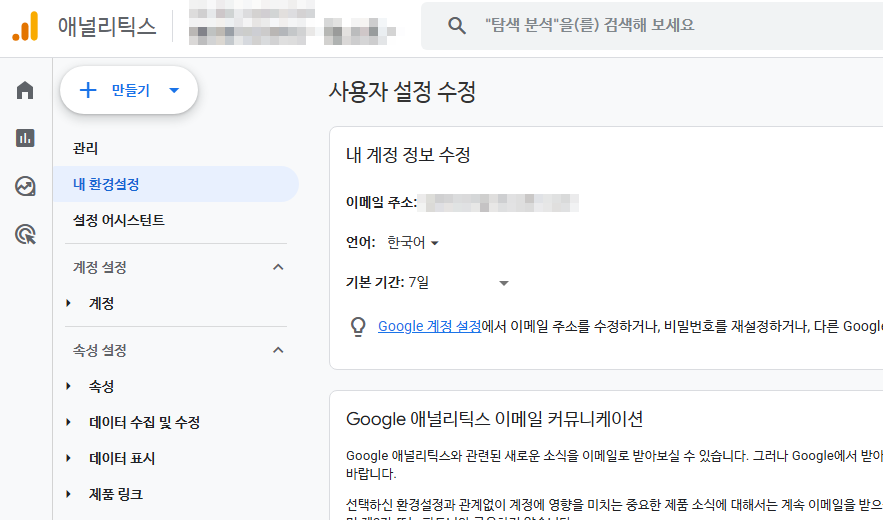Expand the 속성 tree arrow

pyautogui.click(x=68, y=386)
